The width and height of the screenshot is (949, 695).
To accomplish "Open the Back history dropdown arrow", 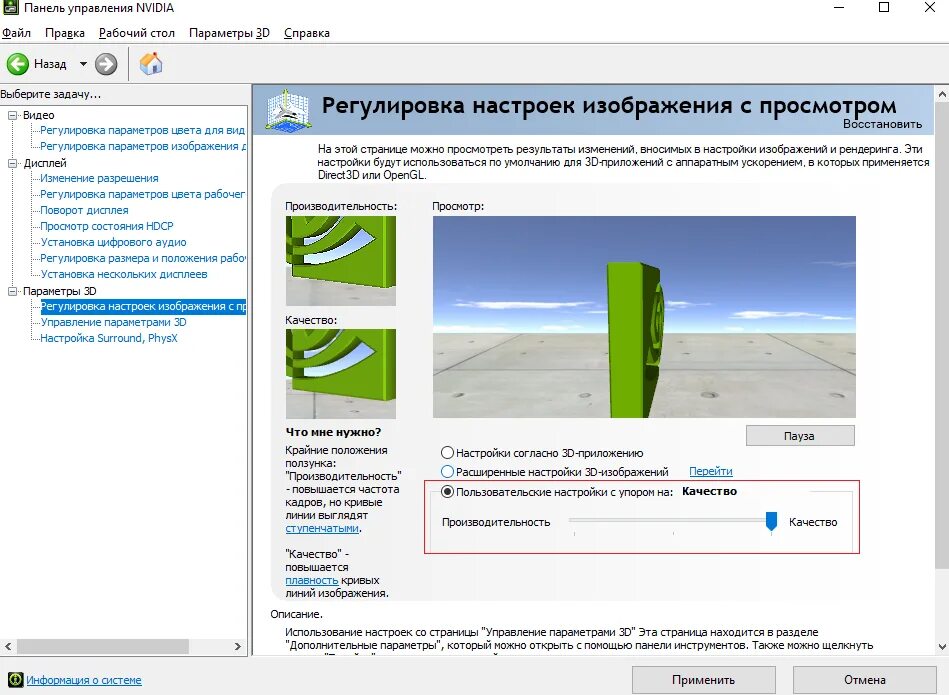I will 84,64.
